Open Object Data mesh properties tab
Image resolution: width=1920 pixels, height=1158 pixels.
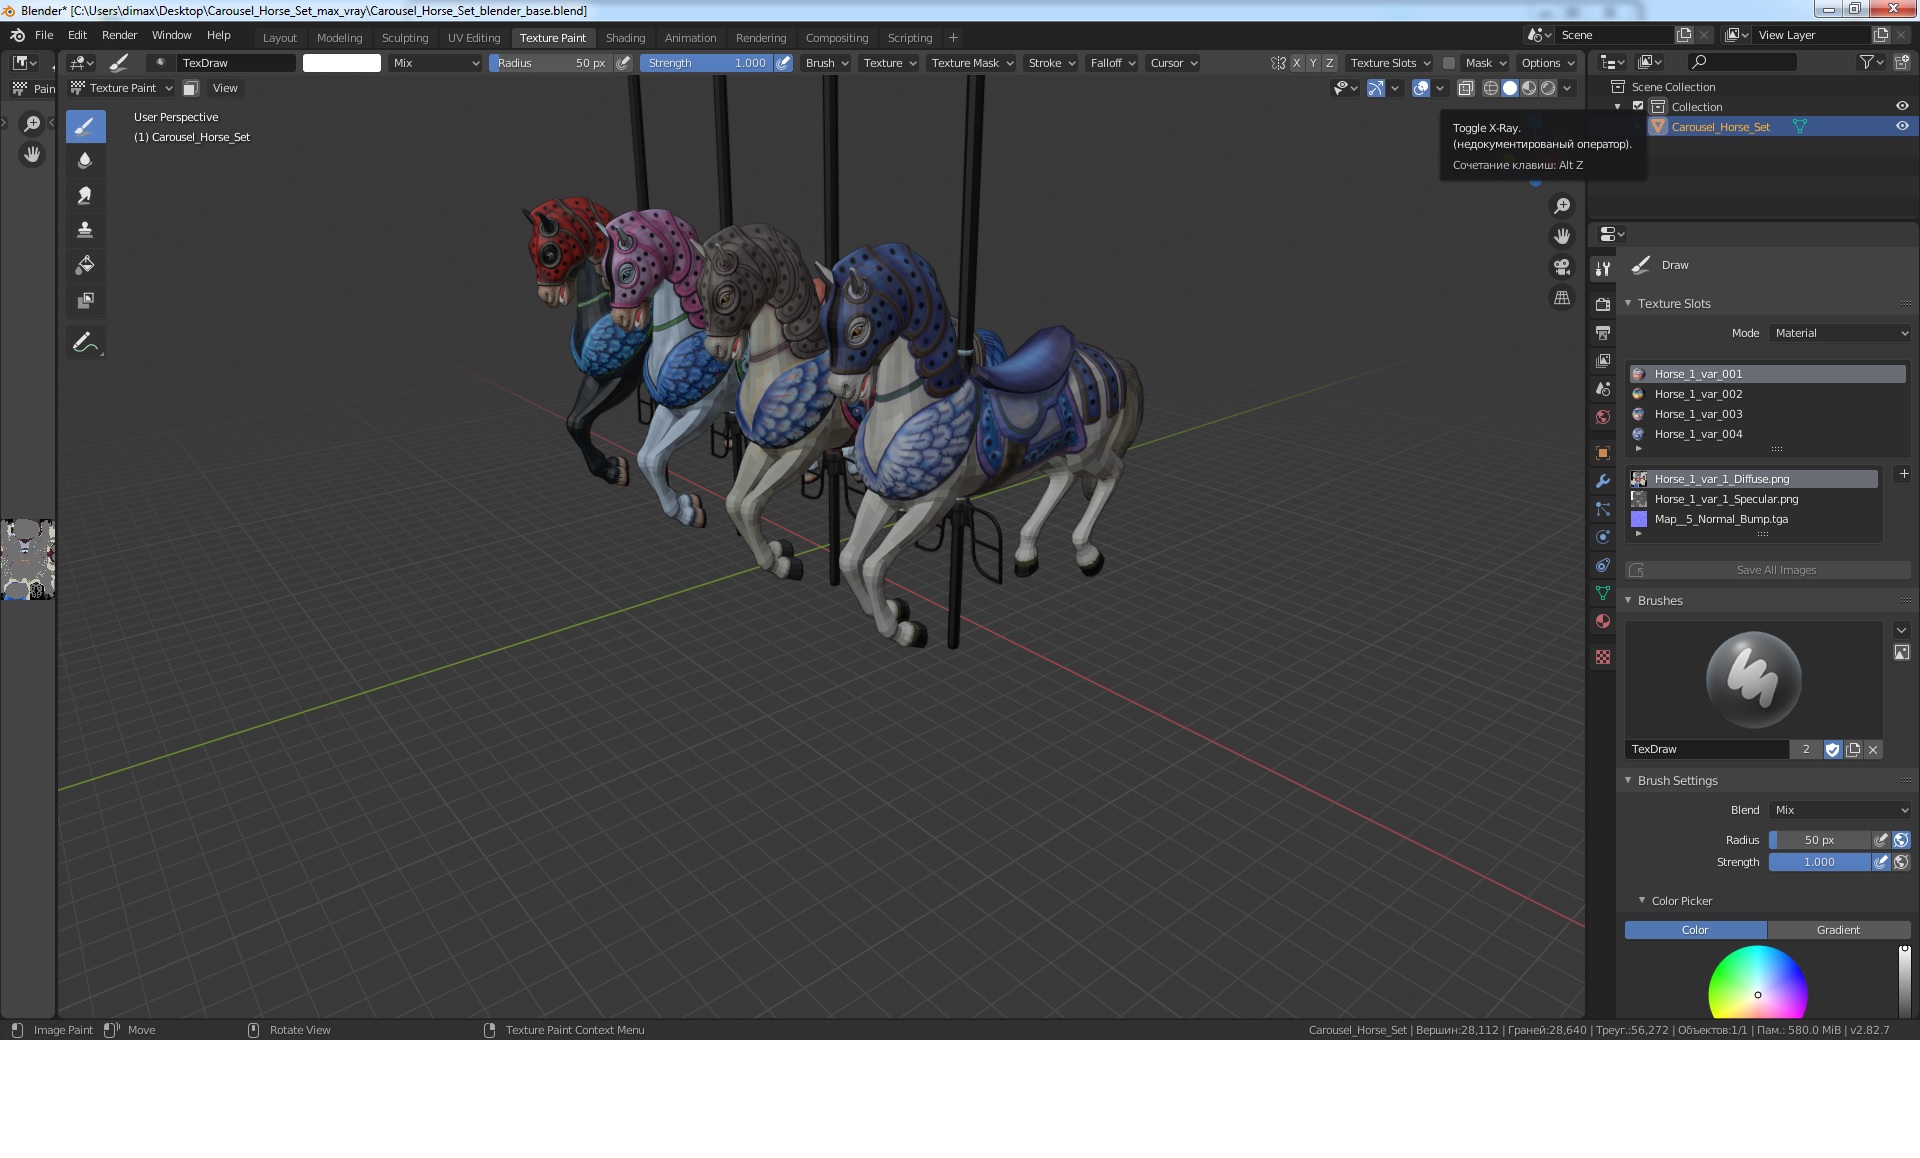pyautogui.click(x=1603, y=593)
